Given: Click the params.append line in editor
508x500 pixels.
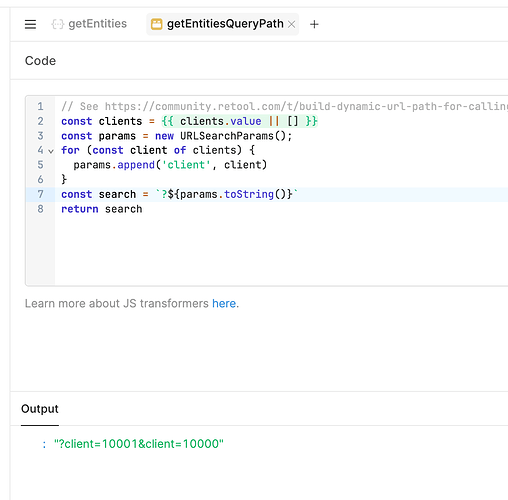Looking at the screenshot, I should tap(170, 165).
